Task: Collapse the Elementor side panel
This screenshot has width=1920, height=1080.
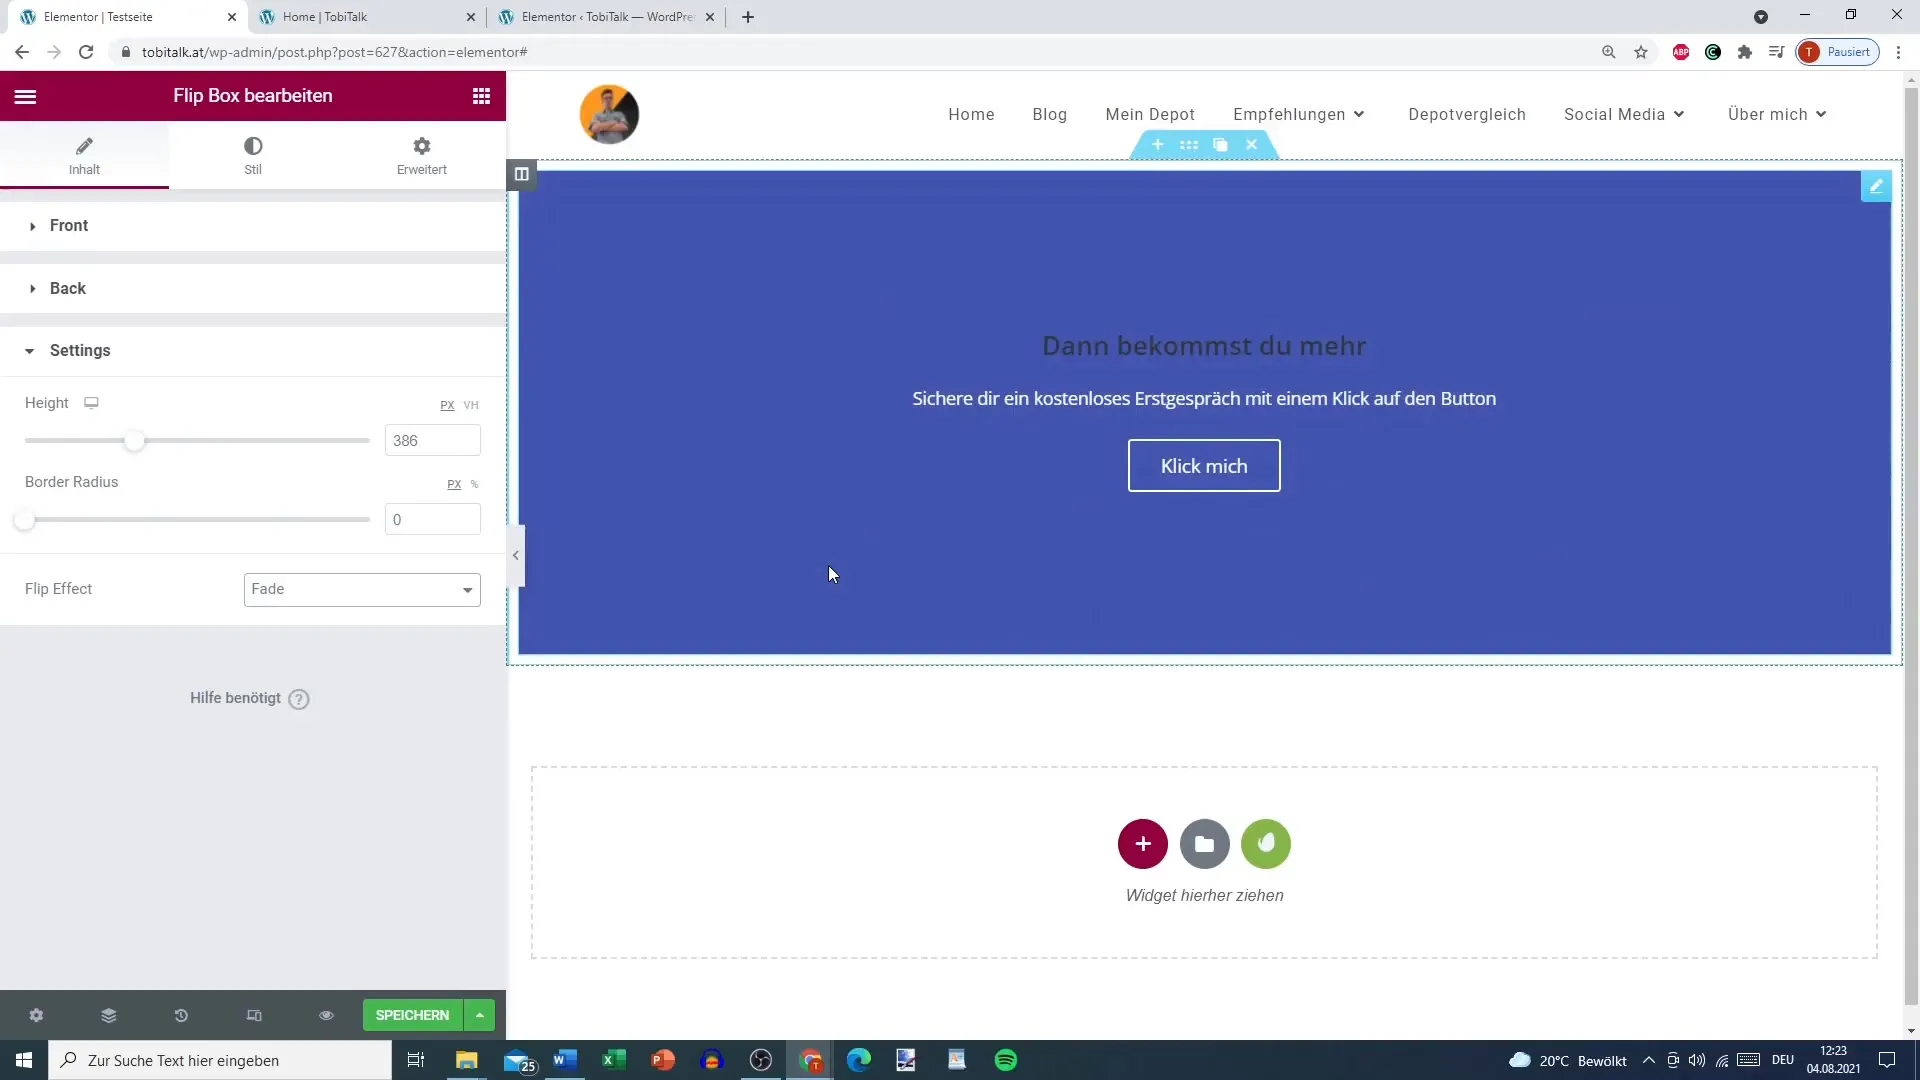Action: click(x=515, y=556)
